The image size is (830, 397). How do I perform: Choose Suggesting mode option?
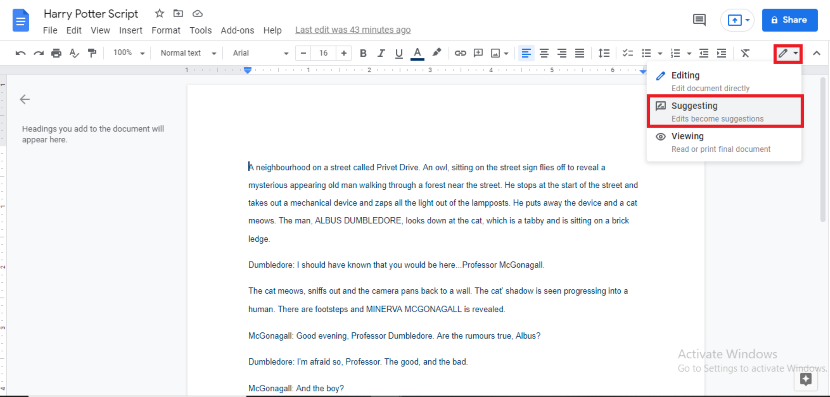(725, 111)
